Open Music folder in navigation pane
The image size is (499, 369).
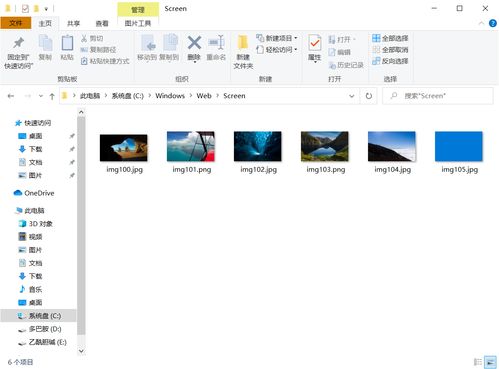click(30, 289)
